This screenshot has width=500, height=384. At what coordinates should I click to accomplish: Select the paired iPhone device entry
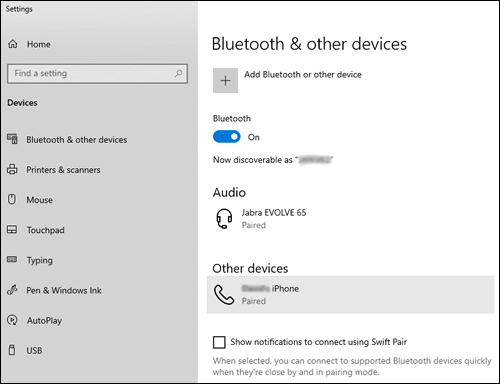pos(350,295)
